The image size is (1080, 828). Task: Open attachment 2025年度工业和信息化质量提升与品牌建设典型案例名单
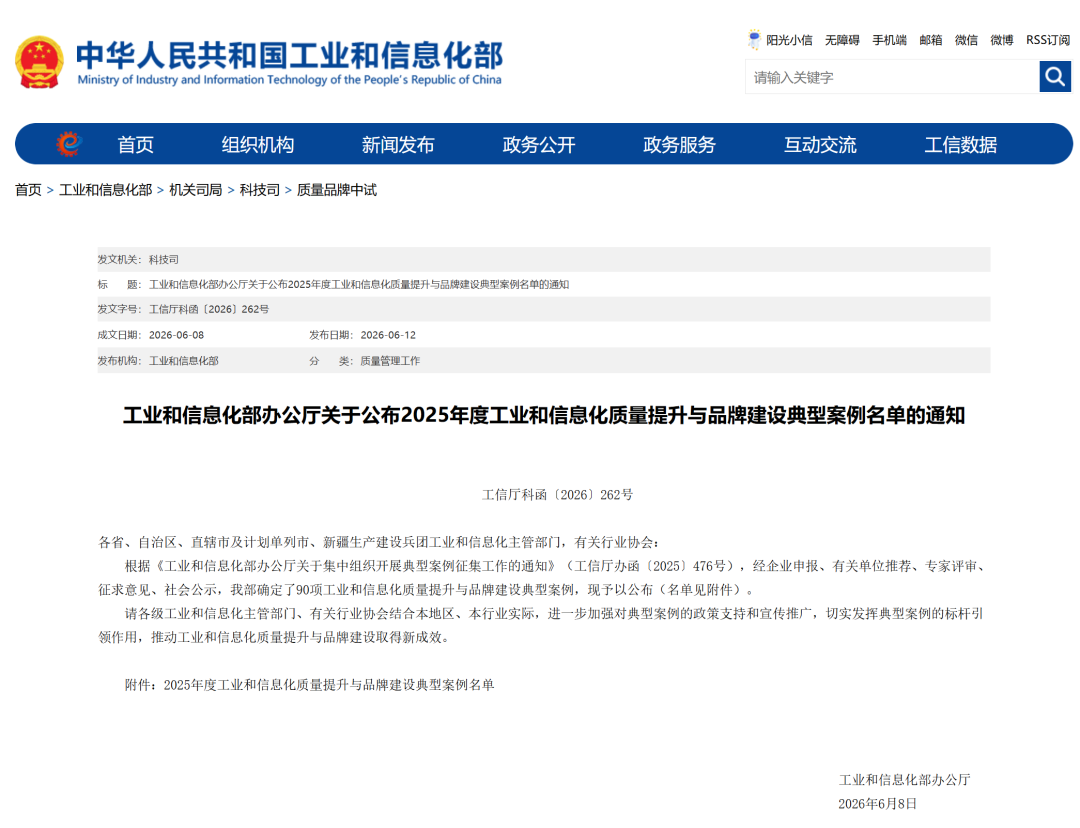(x=329, y=685)
